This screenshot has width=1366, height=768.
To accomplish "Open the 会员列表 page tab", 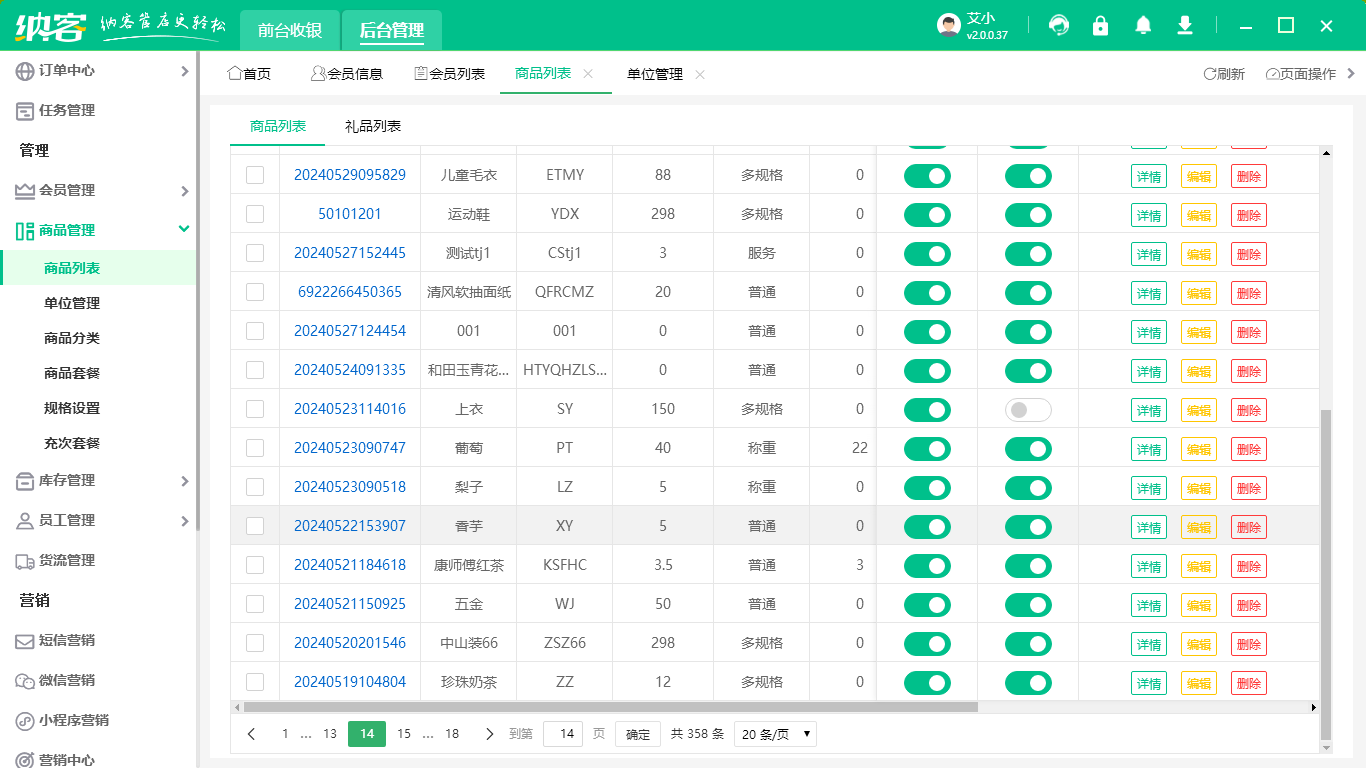I will coord(449,74).
